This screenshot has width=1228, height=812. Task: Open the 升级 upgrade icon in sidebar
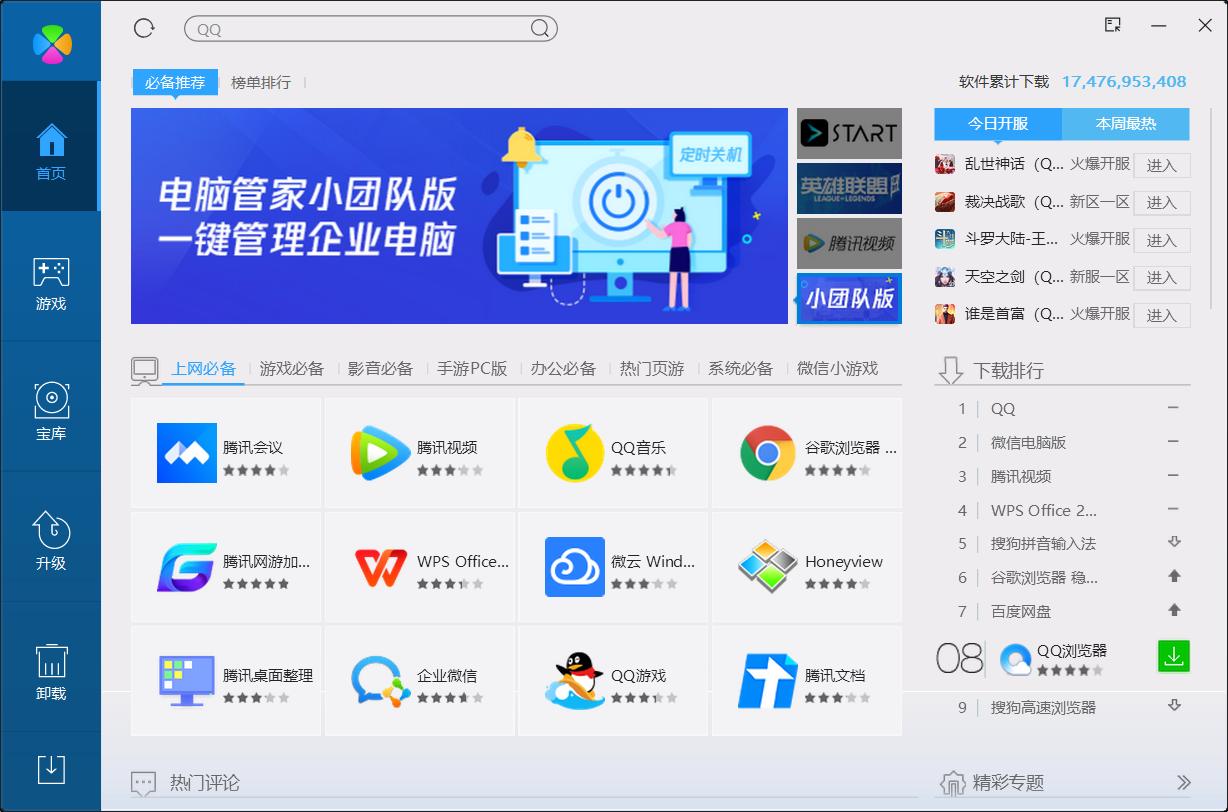tap(50, 535)
